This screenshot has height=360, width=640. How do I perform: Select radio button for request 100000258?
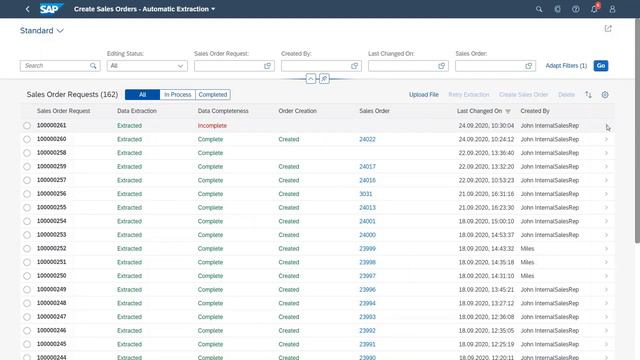pyautogui.click(x=27, y=153)
